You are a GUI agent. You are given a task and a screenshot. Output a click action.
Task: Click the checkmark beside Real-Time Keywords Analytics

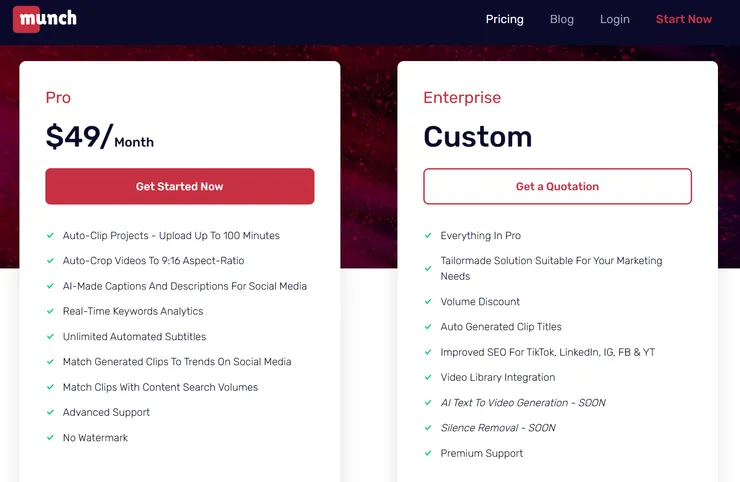[50, 311]
